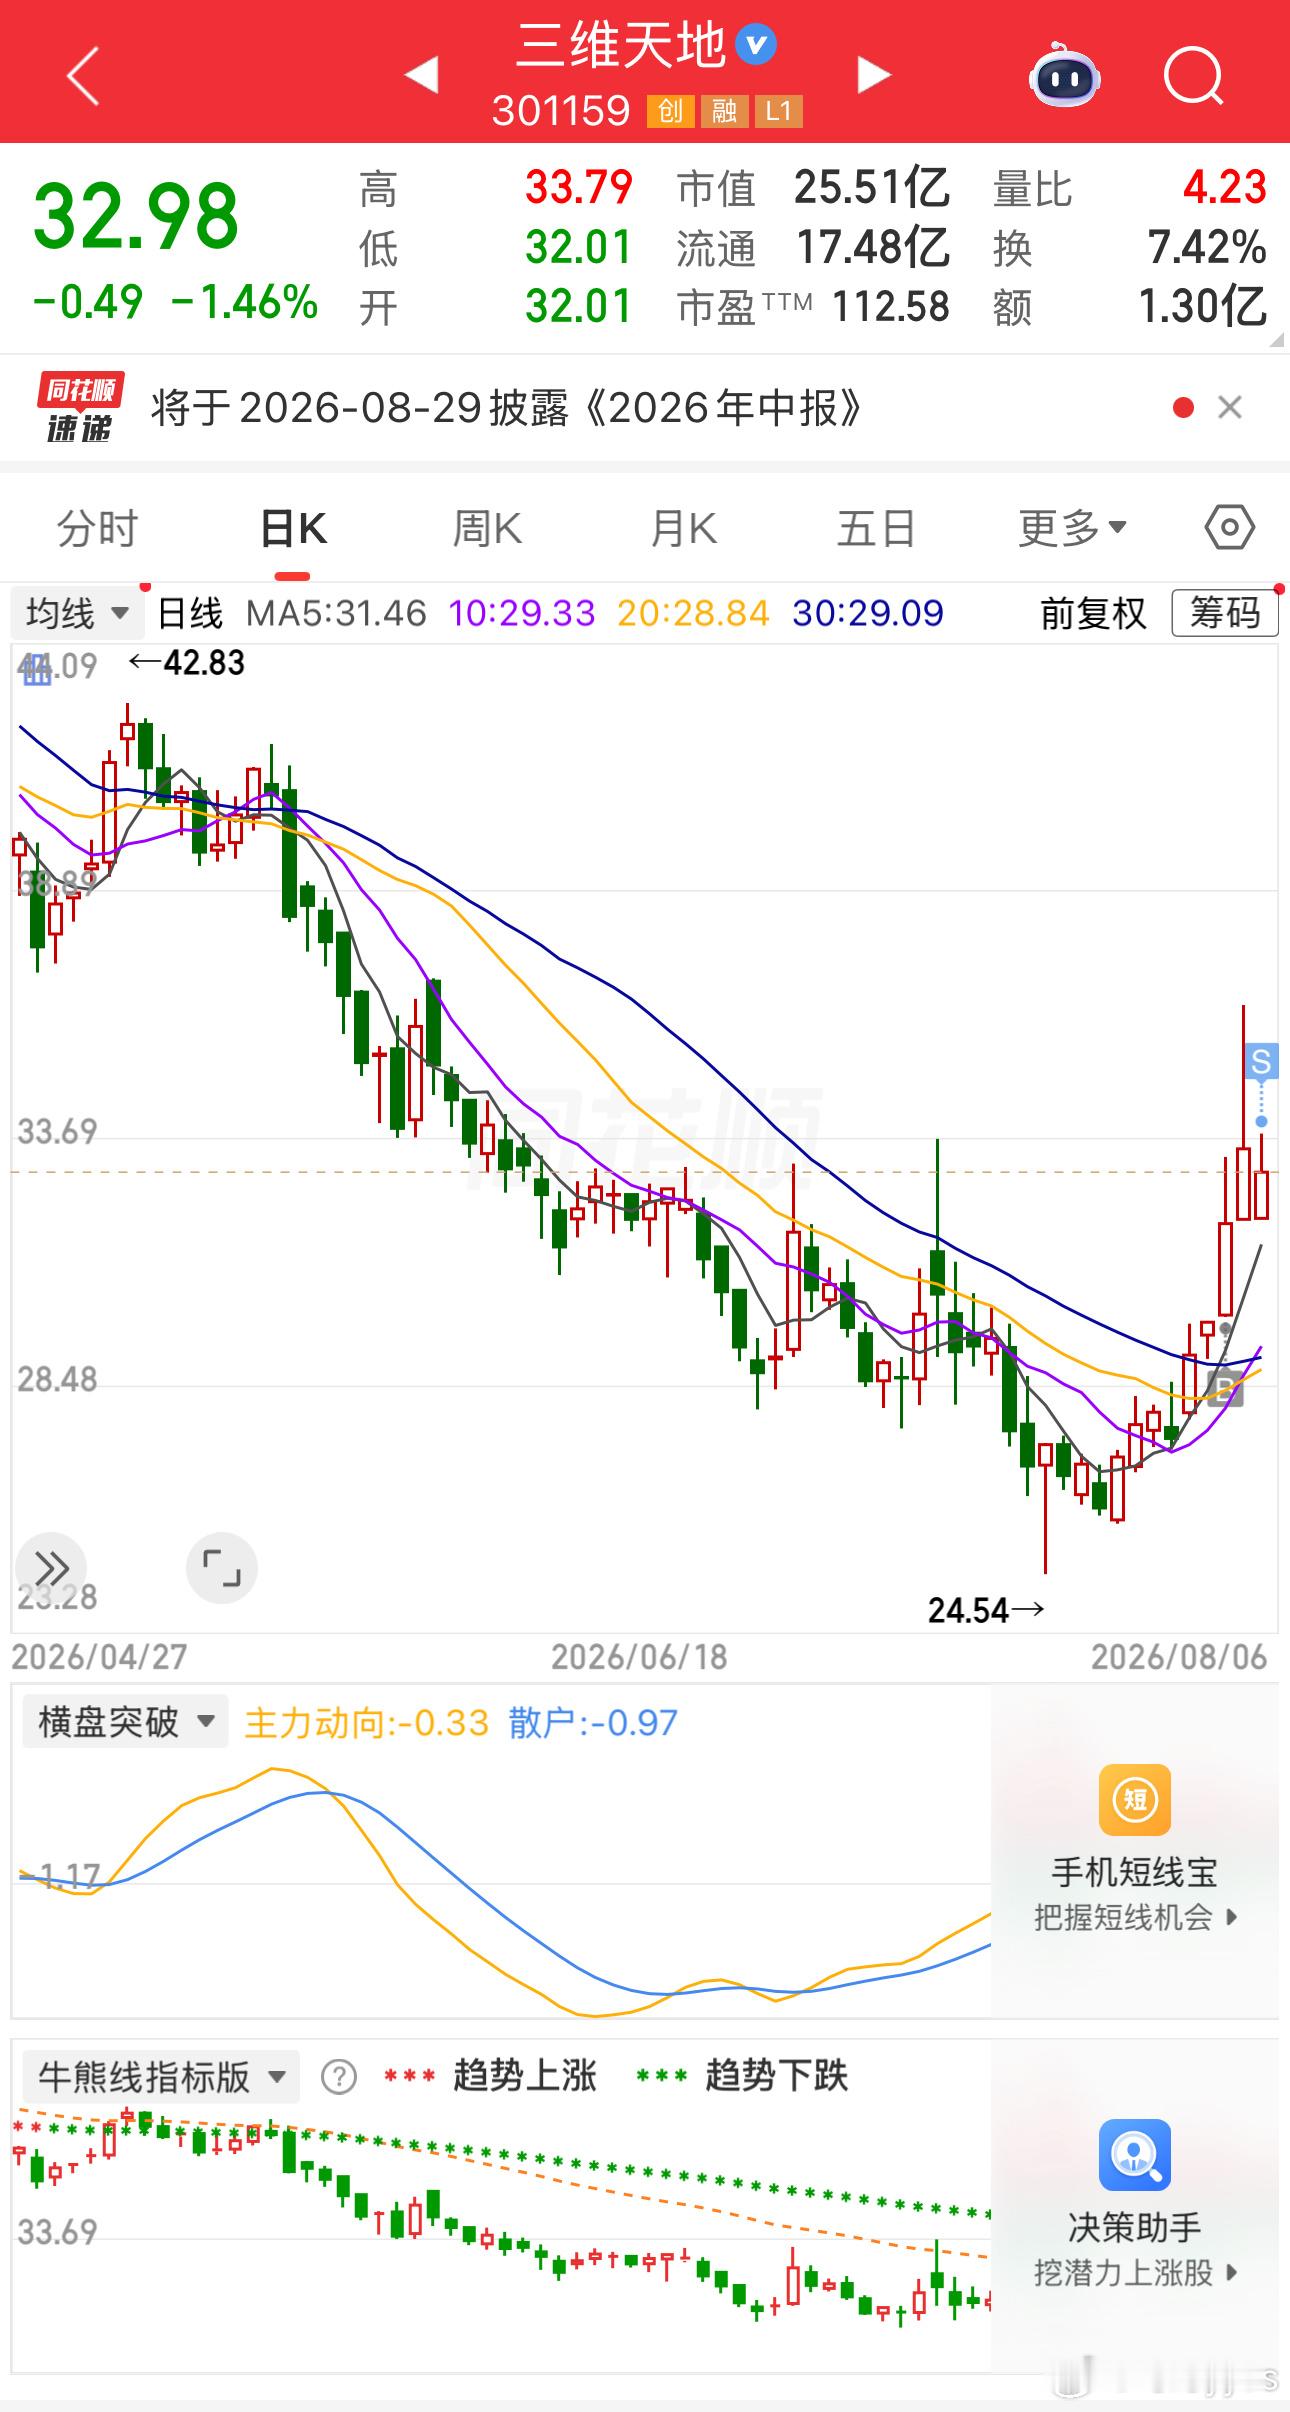The image size is (1290, 2412).
Task: Open the 决策助手 blue icon
Action: (x=1135, y=2155)
